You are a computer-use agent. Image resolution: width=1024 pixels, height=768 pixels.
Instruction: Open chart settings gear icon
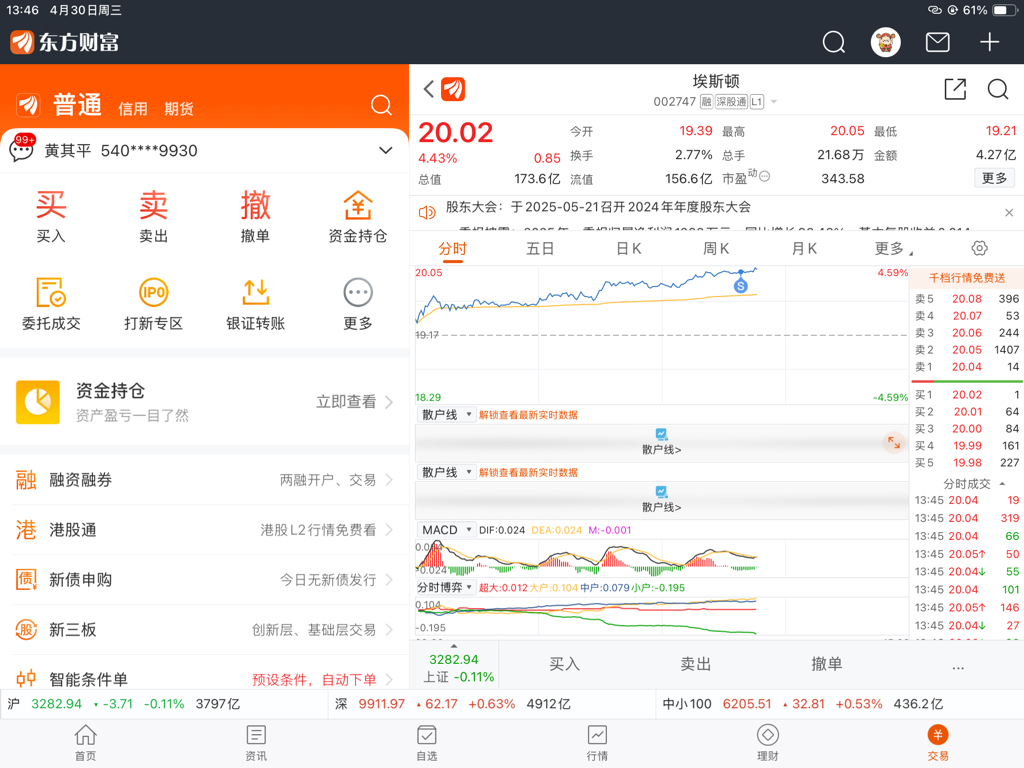coord(979,248)
